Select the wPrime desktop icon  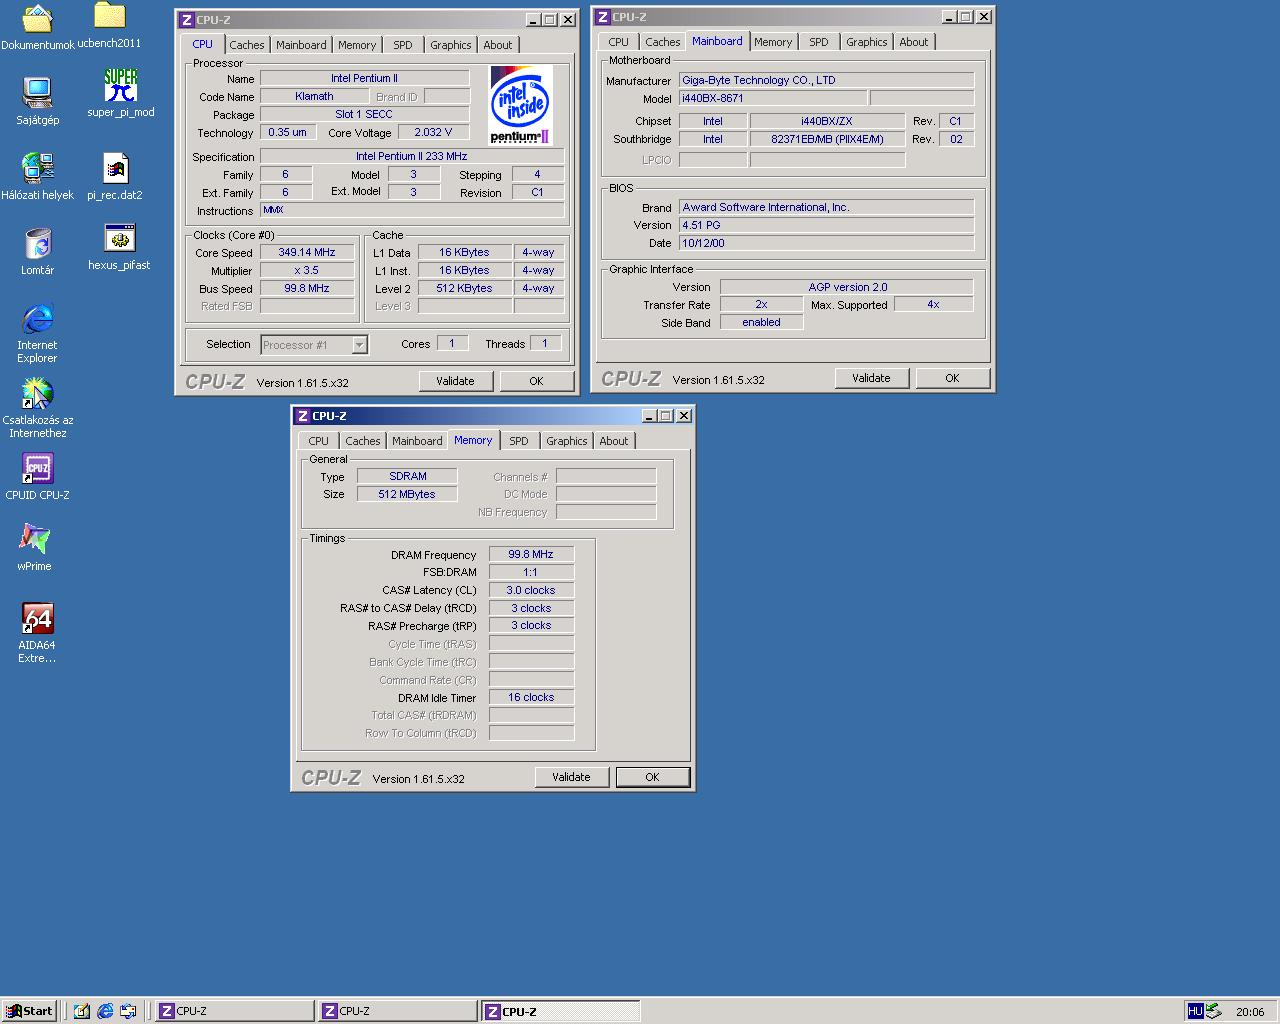point(34,540)
